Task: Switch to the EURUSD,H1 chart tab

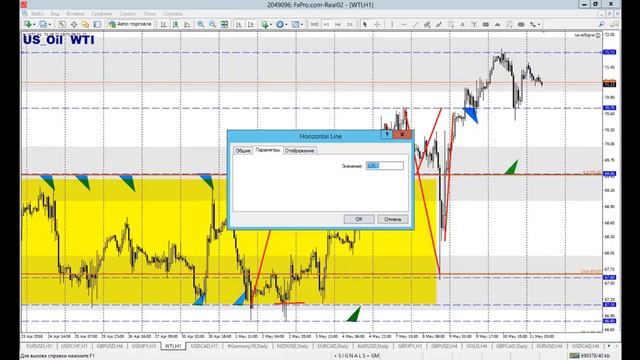Action: point(39,346)
